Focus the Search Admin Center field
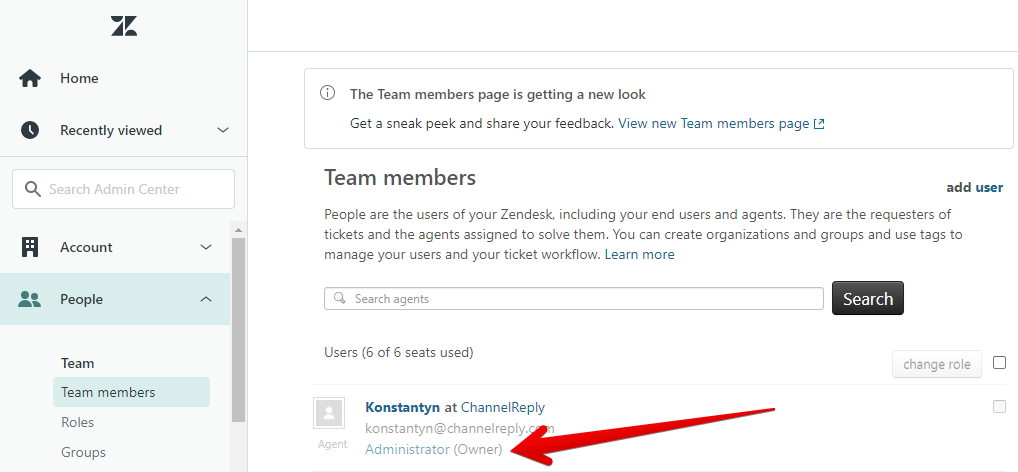 (x=123, y=189)
